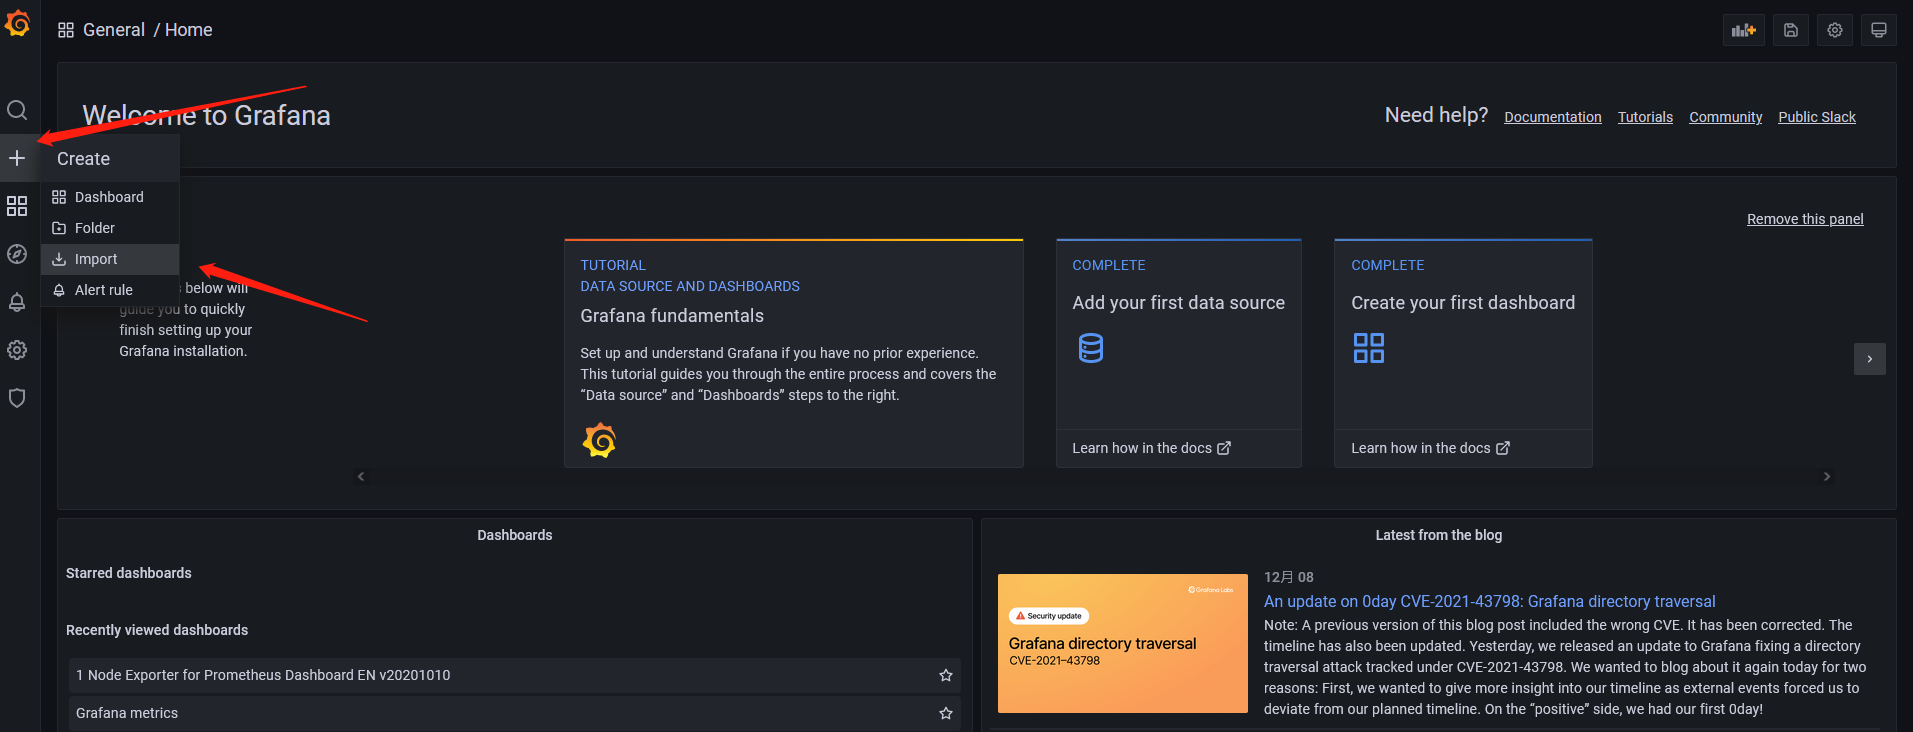Open the Explore compass icon

[x=17, y=254]
